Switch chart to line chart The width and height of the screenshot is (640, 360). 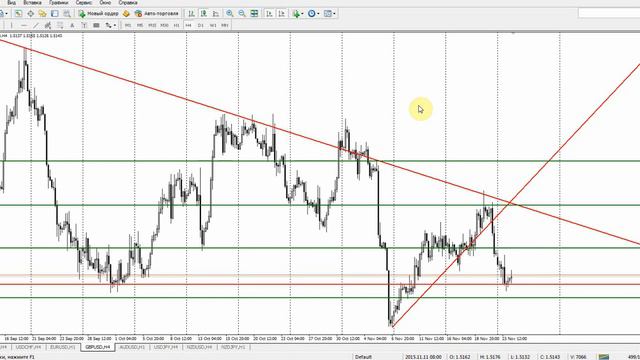coord(216,13)
